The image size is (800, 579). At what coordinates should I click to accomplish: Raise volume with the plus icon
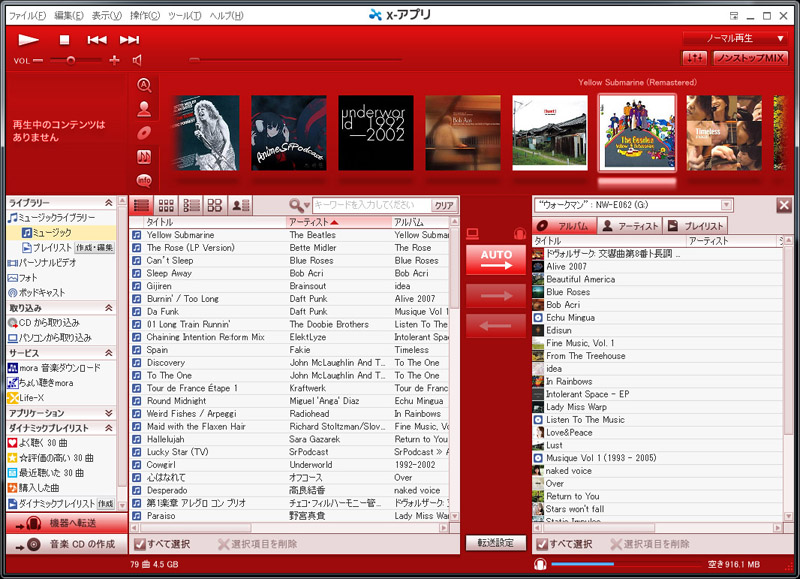click(x=114, y=61)
